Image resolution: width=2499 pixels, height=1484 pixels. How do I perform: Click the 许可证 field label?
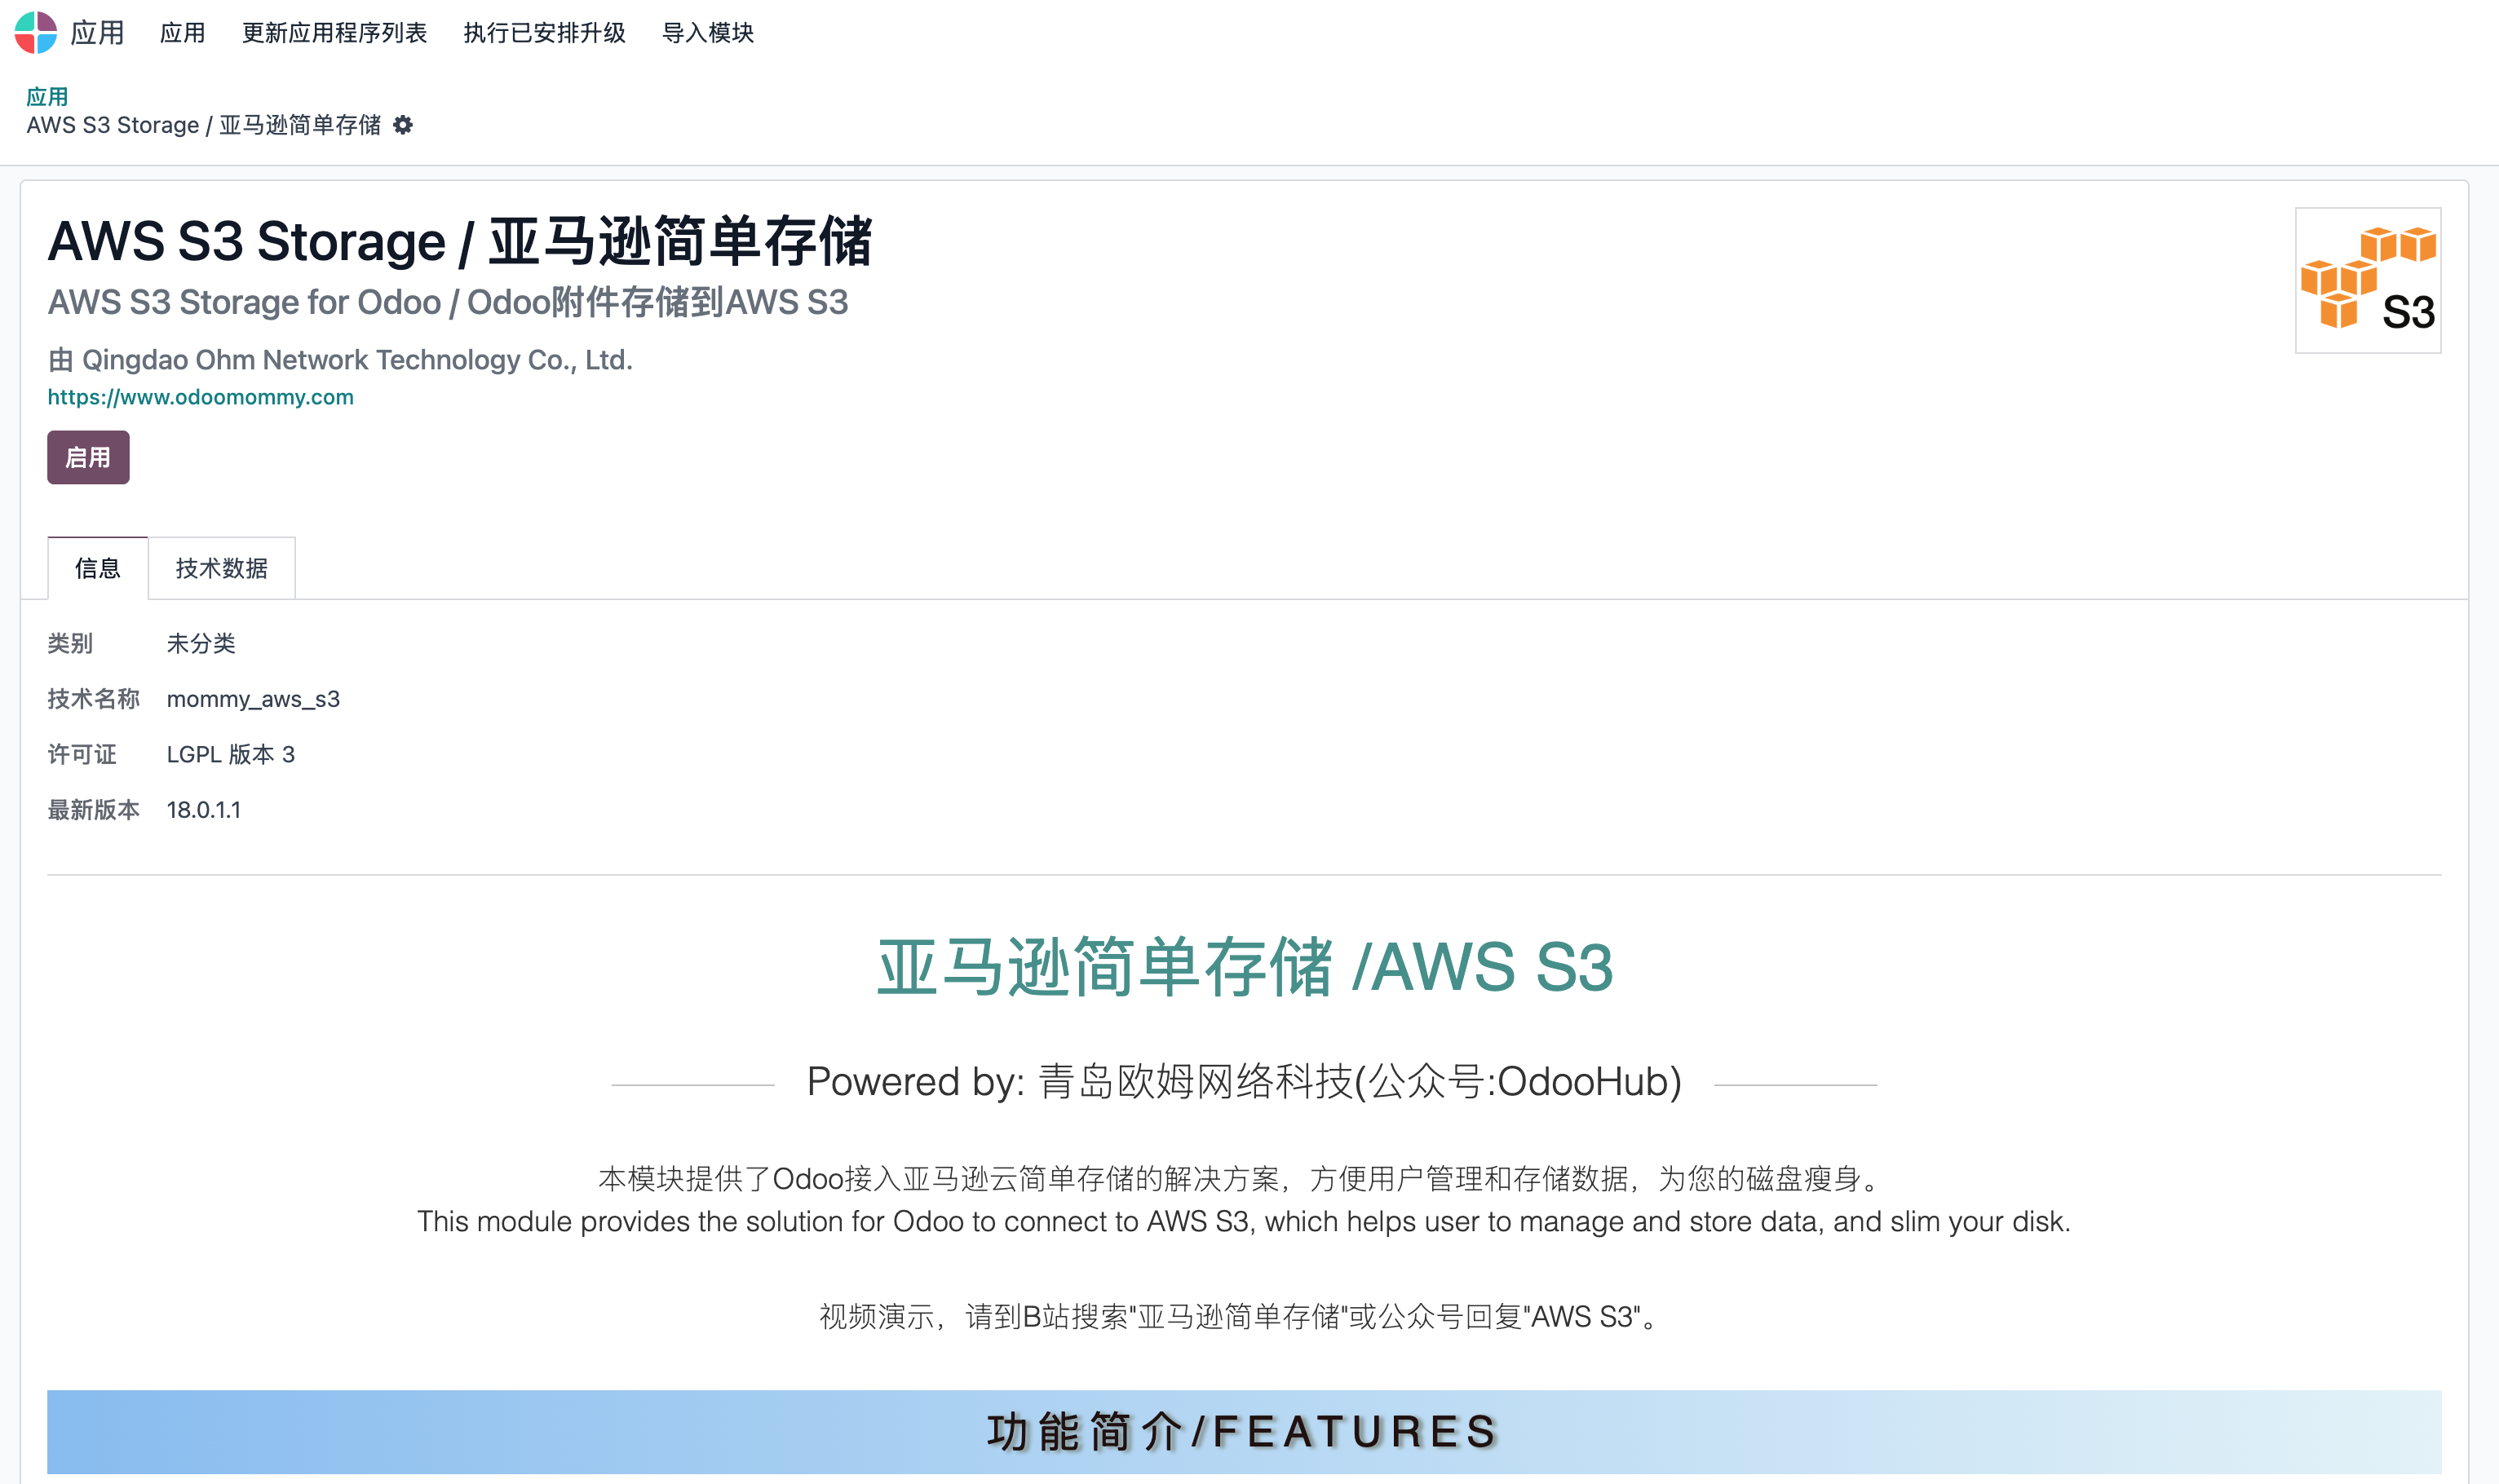[x=82, y=754]
